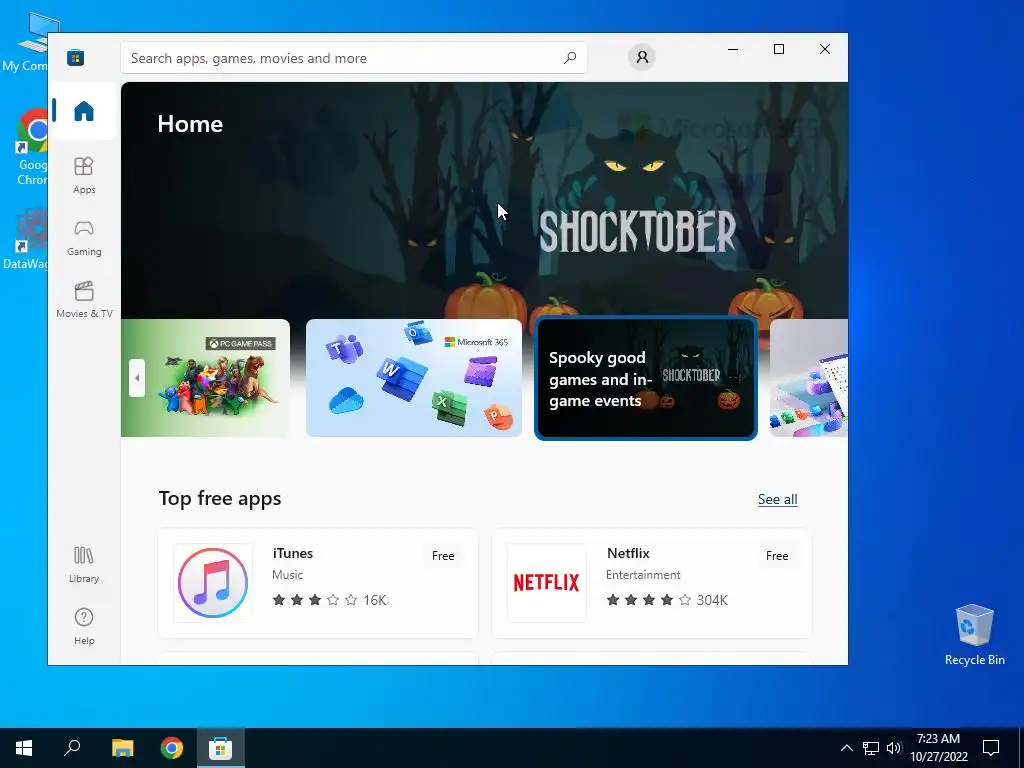The image size is (1024, 768).
Task: Open the user account profile icon
Action: pos(642,57)
